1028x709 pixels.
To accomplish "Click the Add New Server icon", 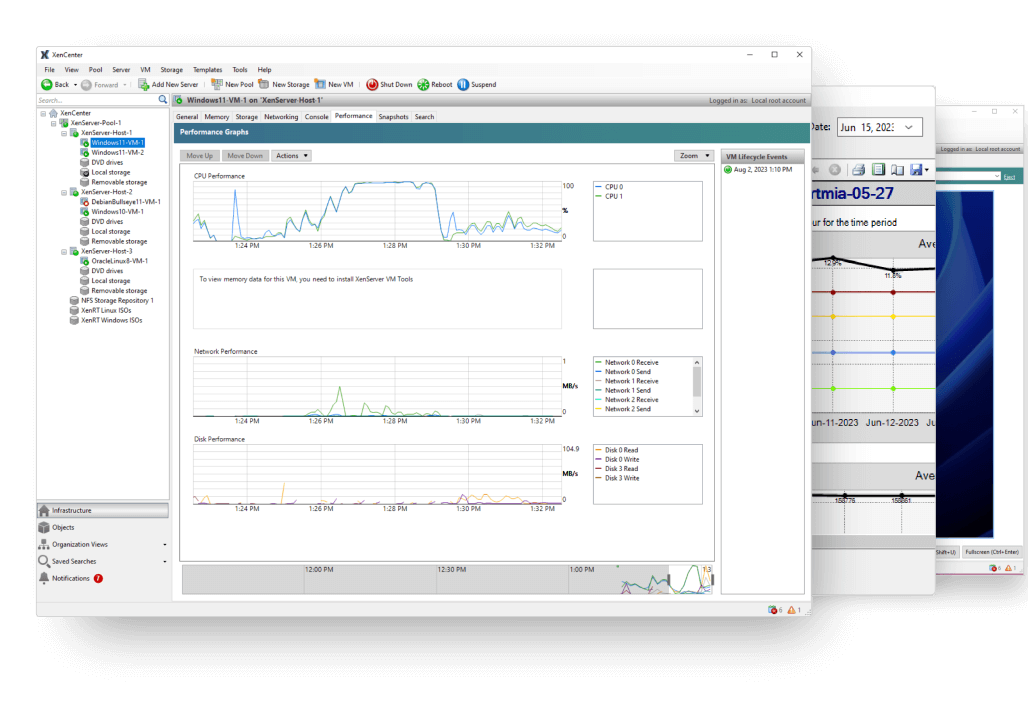I will (144, 85).
